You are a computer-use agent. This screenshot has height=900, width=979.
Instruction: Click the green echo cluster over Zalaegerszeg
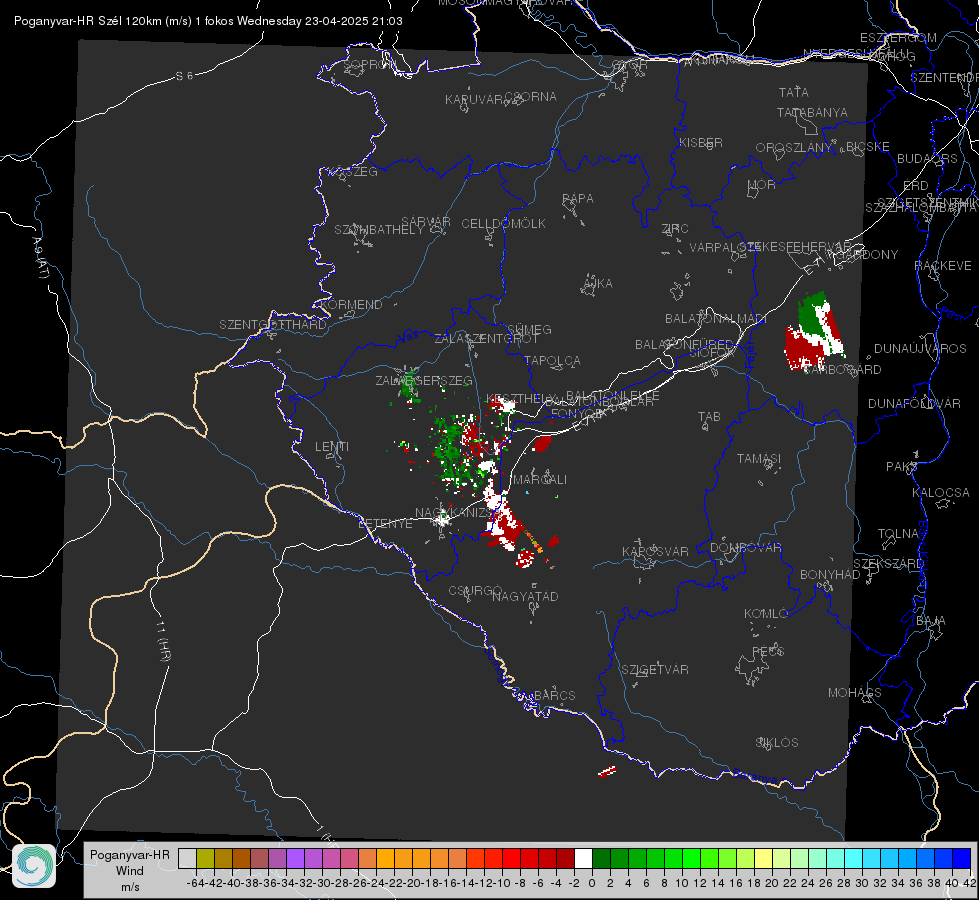click(410, 385)
